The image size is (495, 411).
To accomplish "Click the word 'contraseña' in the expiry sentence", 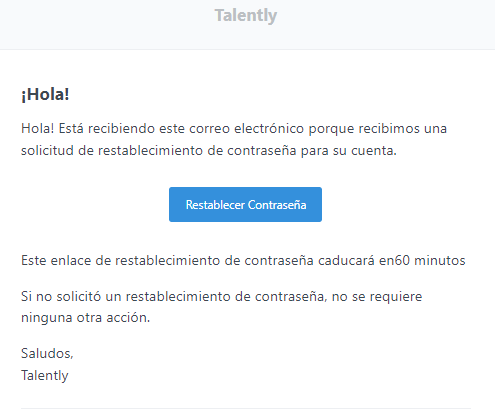I will point(279,260).
